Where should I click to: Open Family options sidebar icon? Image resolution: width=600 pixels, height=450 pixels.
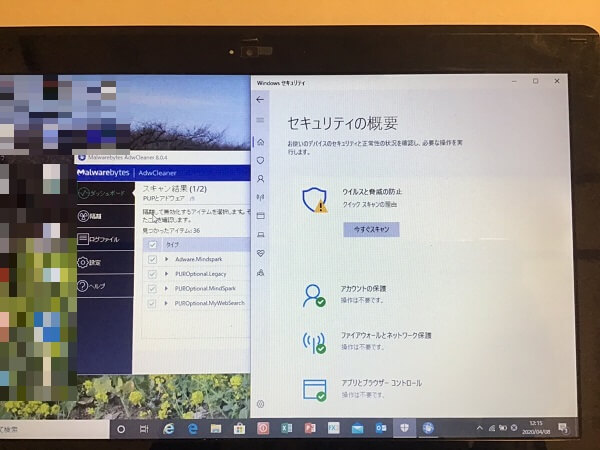(x=261, y=272)
